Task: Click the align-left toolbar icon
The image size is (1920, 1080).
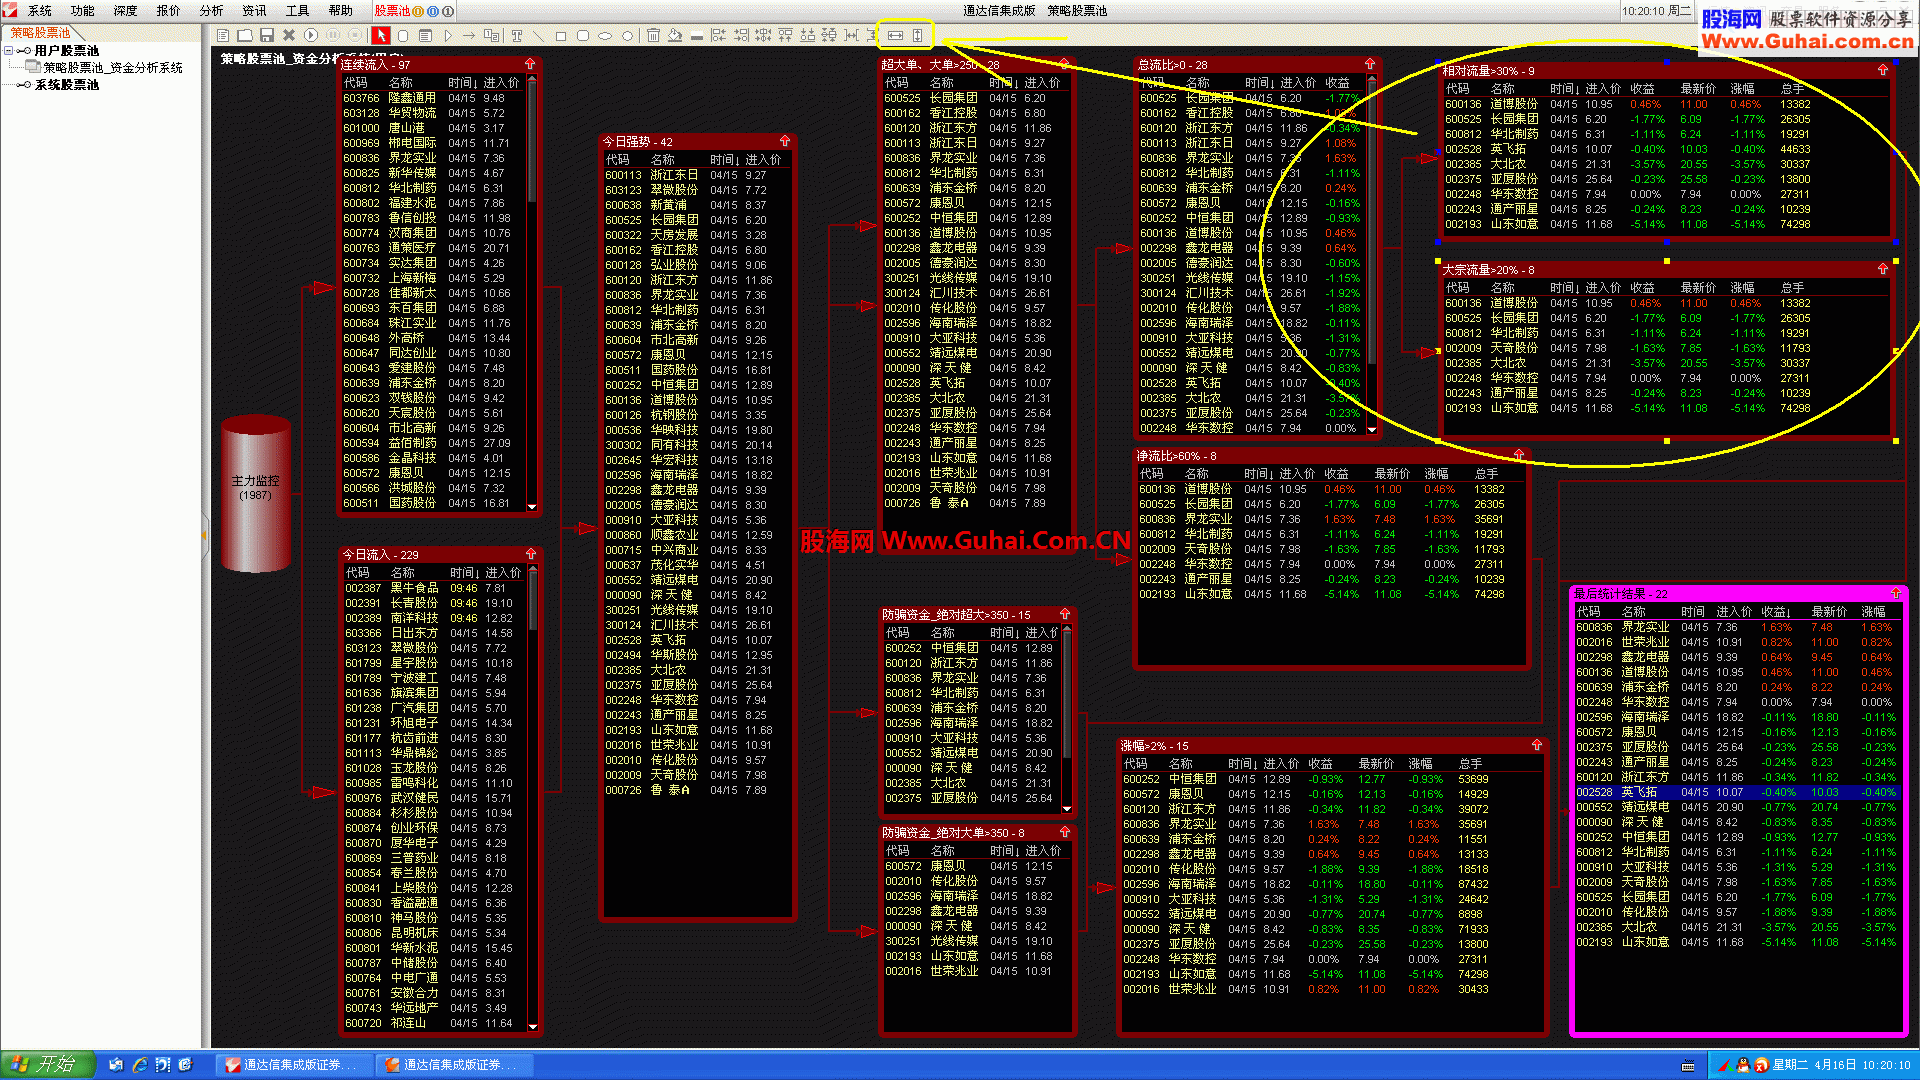Action: (x=718, y=35)
